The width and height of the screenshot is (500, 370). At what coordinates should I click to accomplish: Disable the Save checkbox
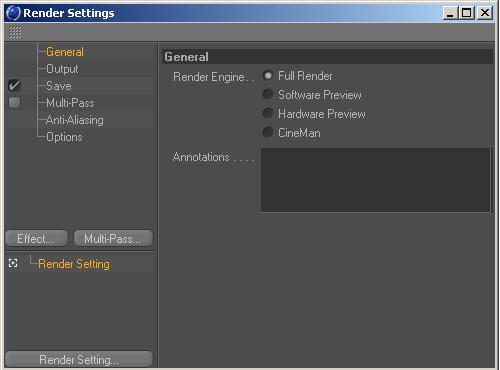tap(14, 86)
